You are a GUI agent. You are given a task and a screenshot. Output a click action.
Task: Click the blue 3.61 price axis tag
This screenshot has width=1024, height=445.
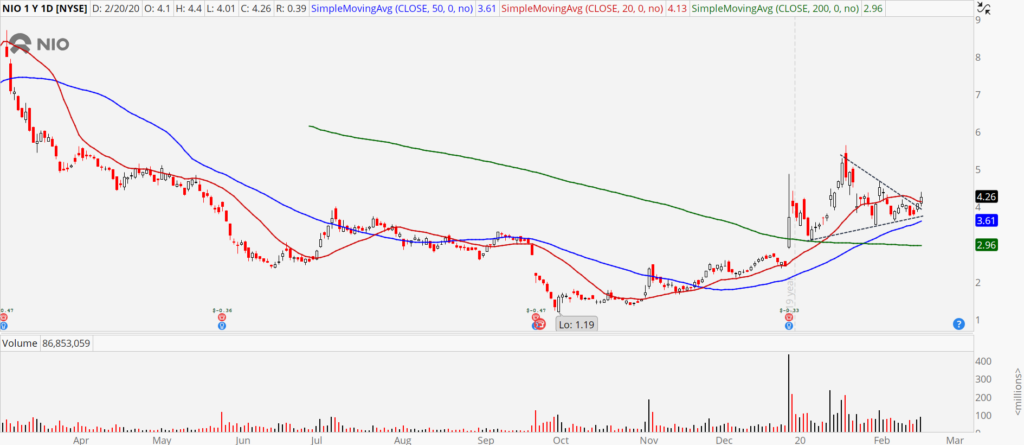pyautogui.click(x=985, y=221)
